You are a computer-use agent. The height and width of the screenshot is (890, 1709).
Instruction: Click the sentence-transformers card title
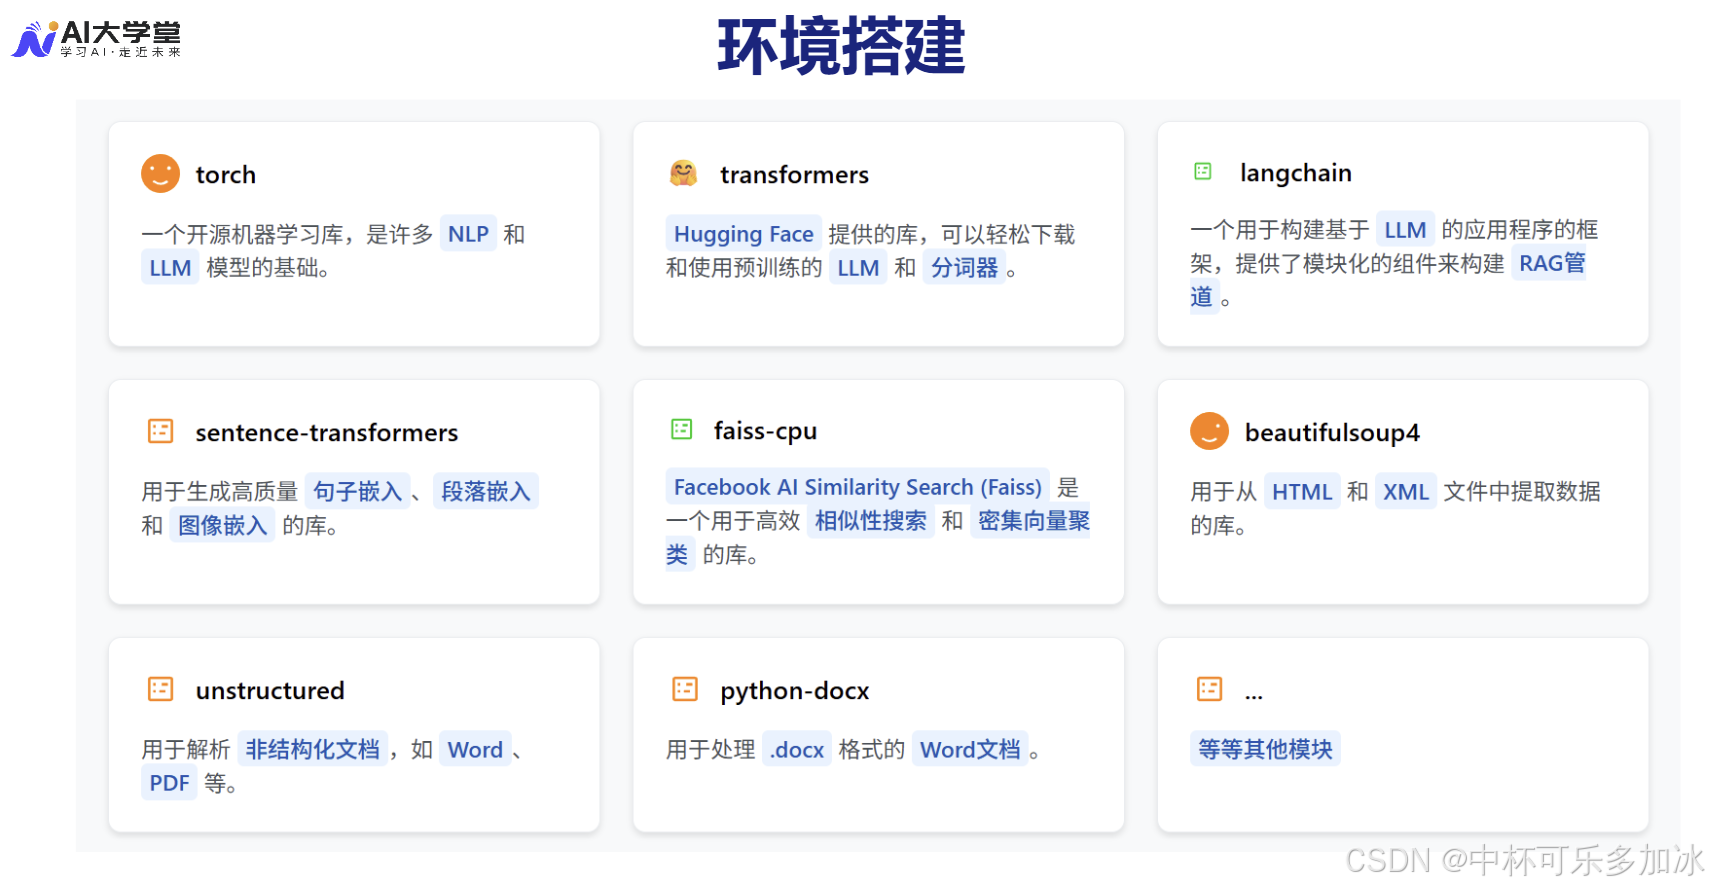click(x=326, y=433)
